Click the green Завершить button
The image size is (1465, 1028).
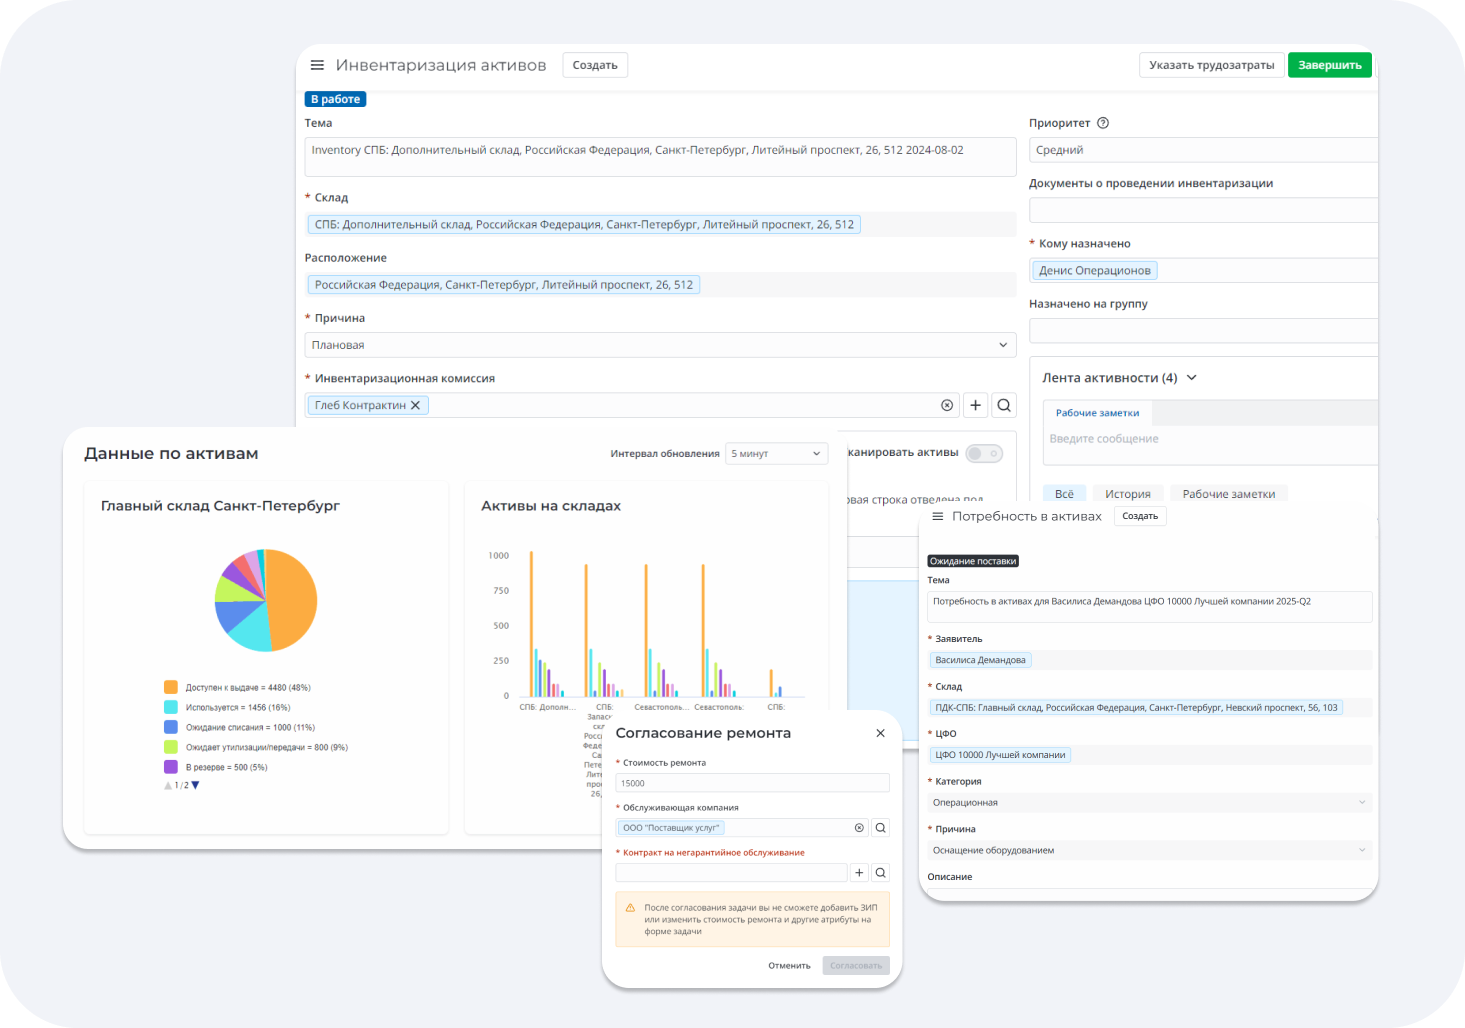(1330, 65)
